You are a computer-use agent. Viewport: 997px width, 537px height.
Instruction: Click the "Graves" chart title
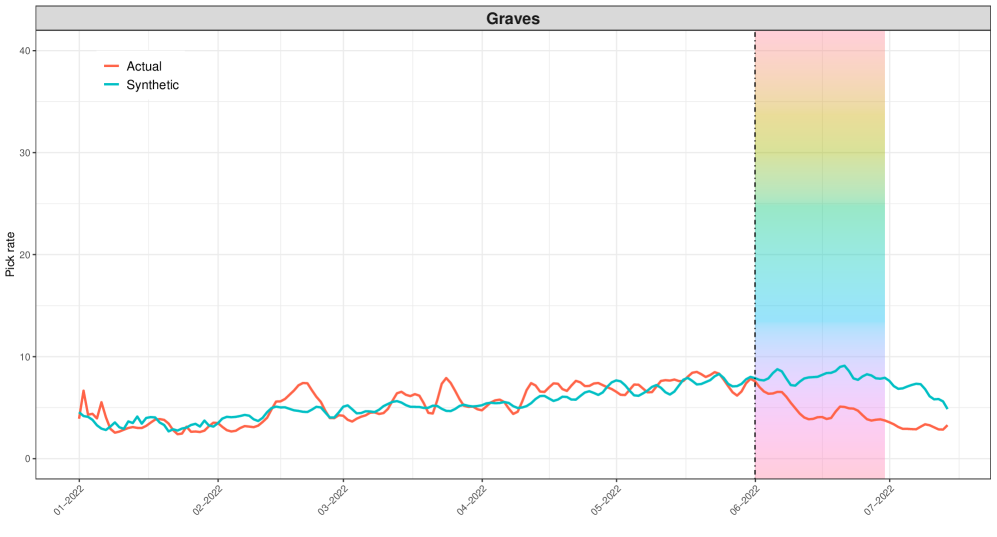click(512, 18)
